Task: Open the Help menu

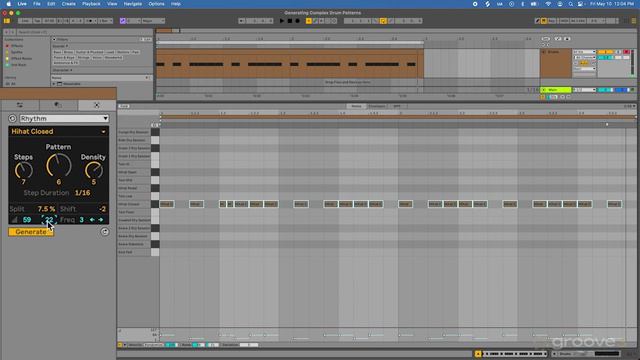Action: click(x=176, y=4)
